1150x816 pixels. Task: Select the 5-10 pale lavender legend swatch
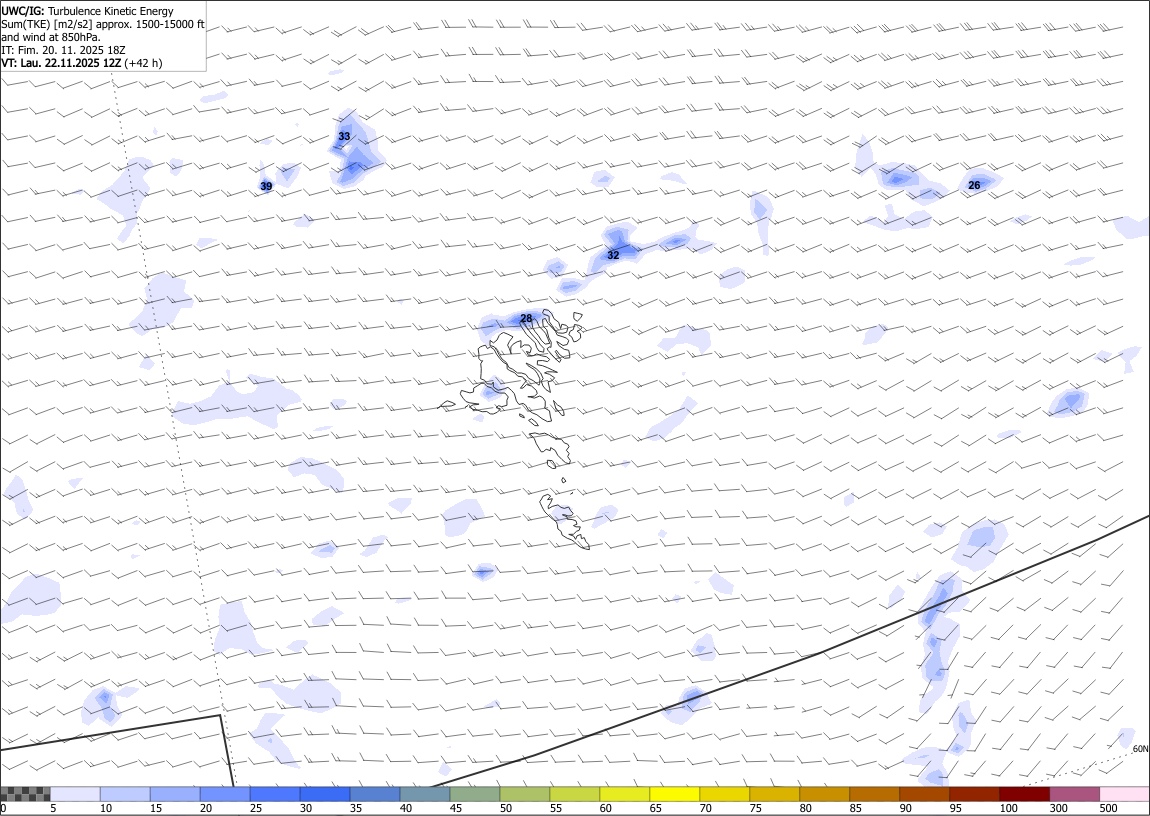pos(75,794)
